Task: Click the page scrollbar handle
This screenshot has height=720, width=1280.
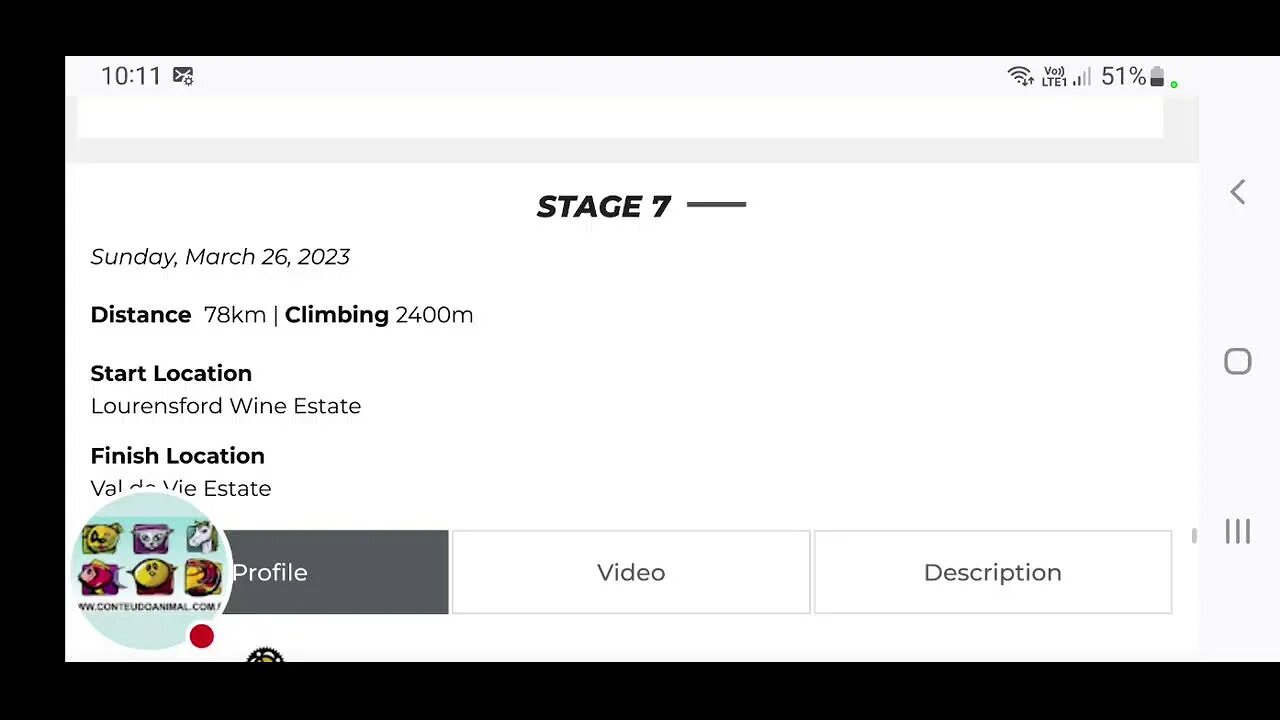Action: [1194, 536]
